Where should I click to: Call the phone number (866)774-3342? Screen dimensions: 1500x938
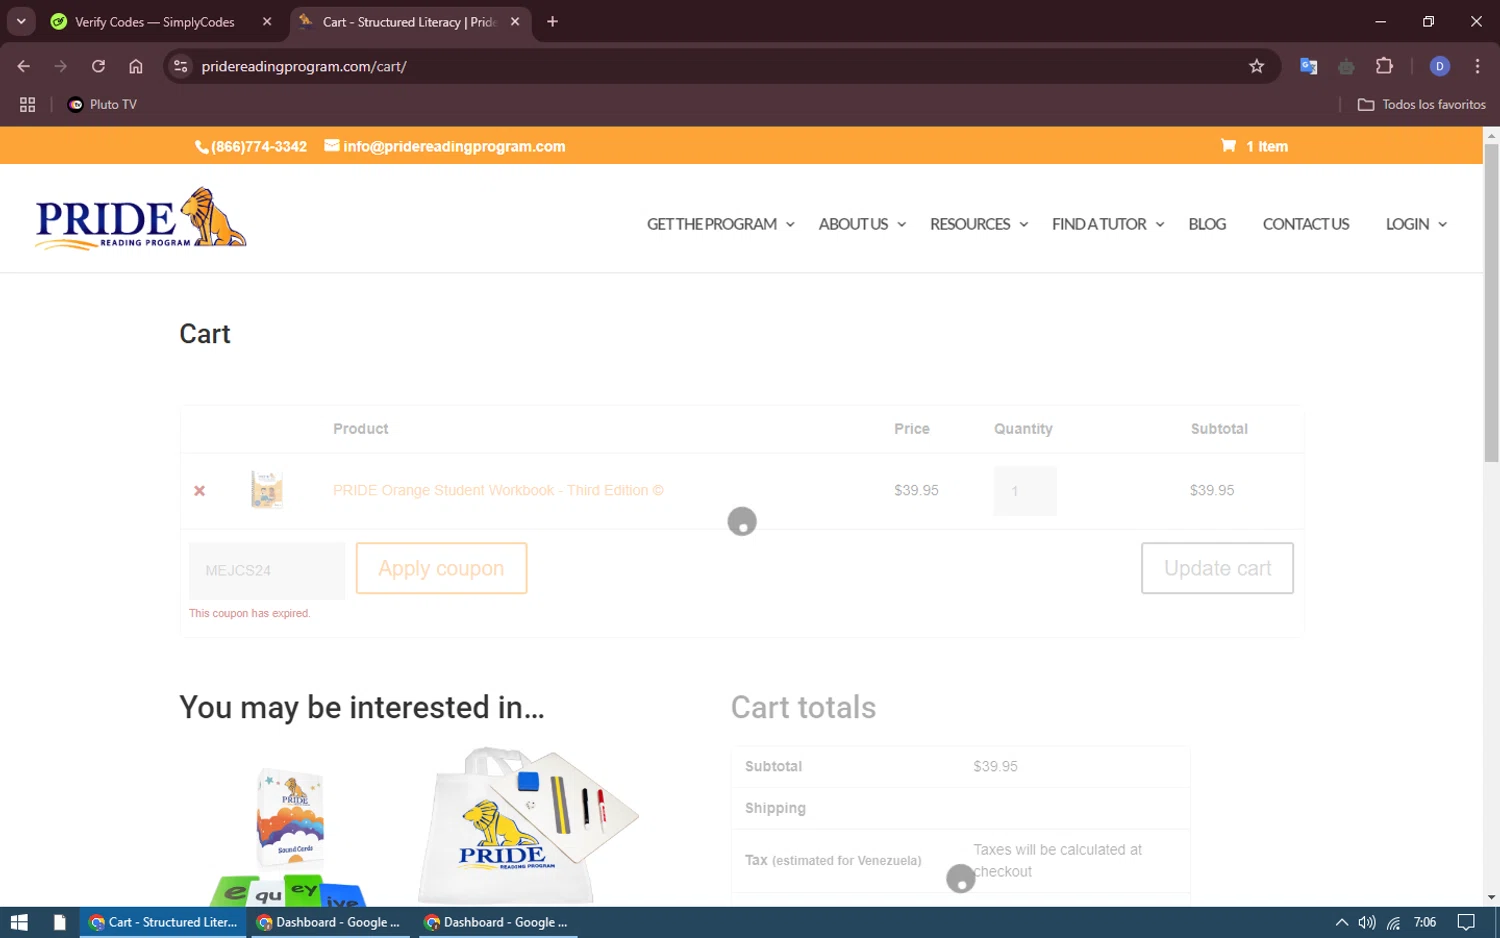click(x=251, y=146)
